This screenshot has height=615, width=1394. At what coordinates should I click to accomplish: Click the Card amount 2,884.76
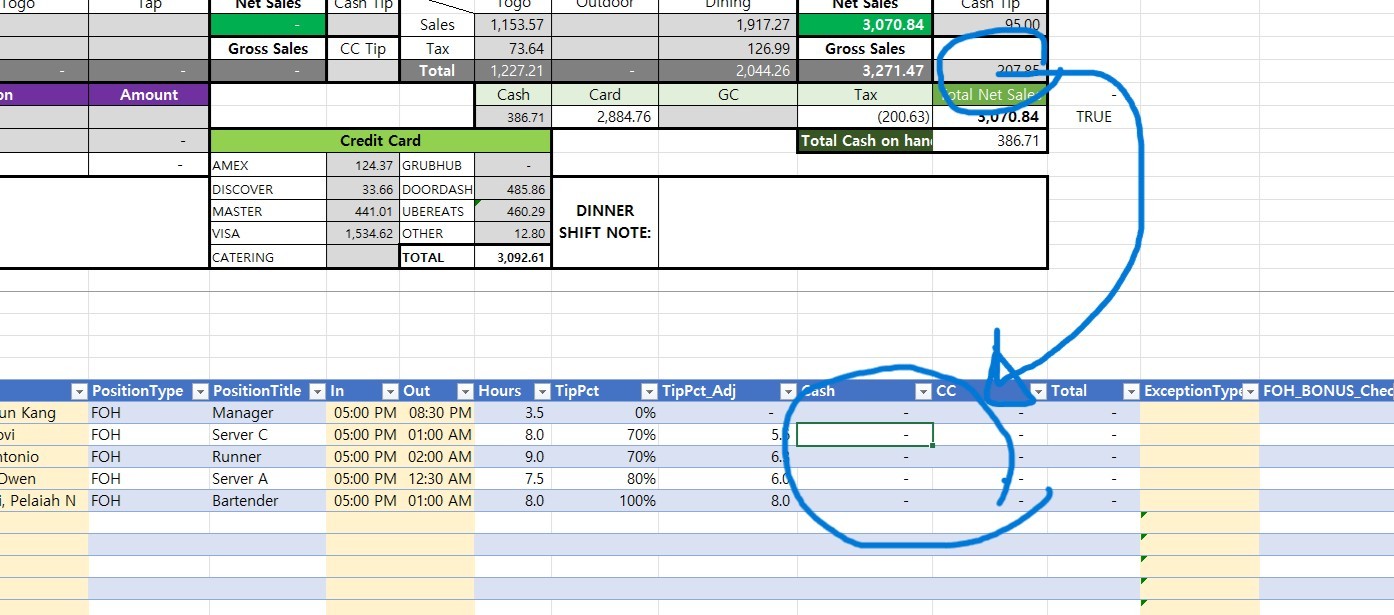click(605, 117)
